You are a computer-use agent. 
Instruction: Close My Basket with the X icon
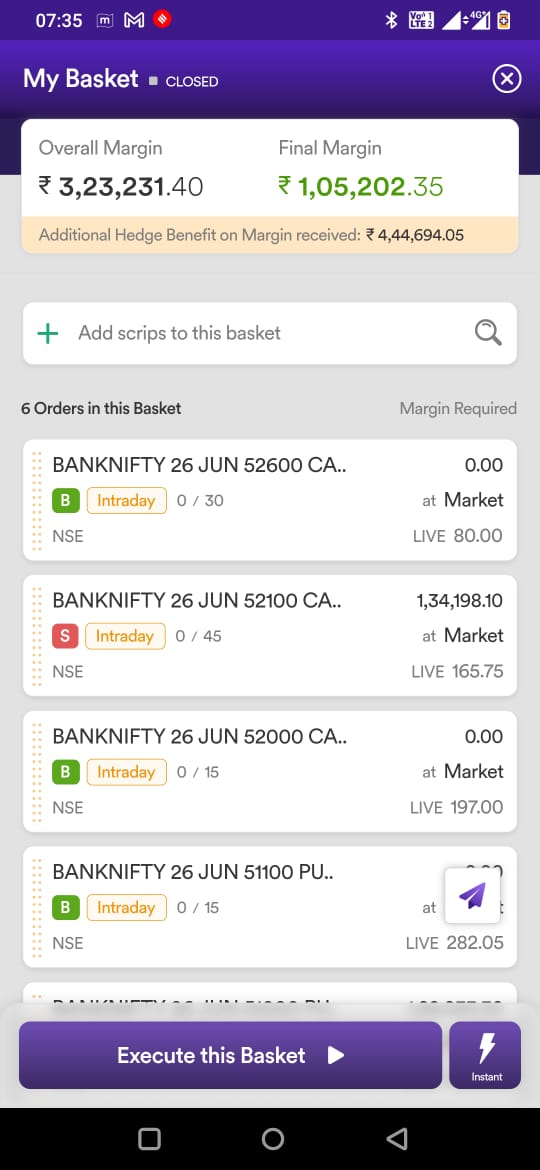[x=506, y=78]
